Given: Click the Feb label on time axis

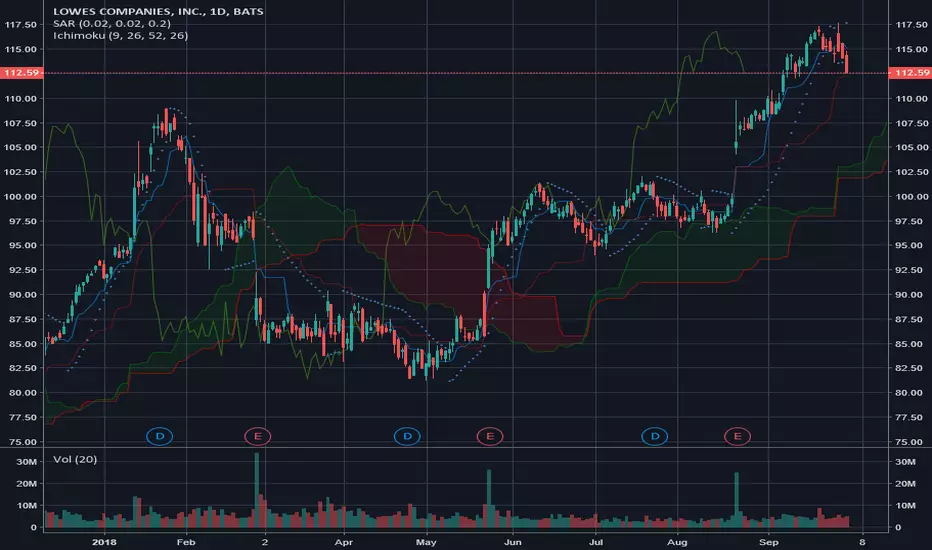Looking at the screenshot, I should [186, 542].
